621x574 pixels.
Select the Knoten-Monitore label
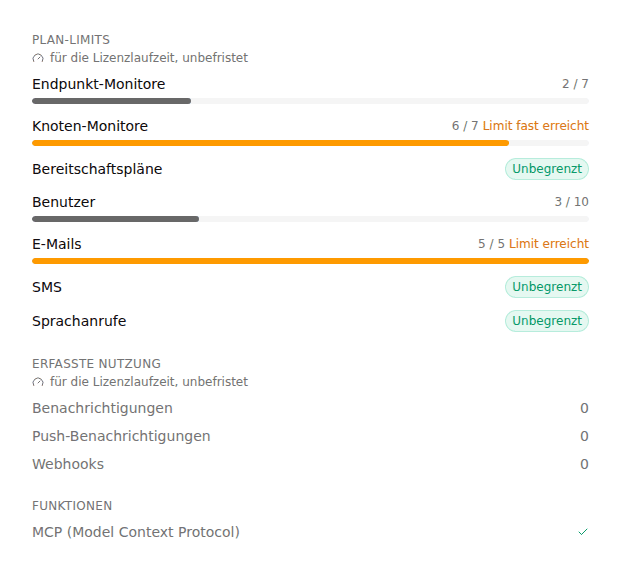pyautogui.click(x=90, y=126)
